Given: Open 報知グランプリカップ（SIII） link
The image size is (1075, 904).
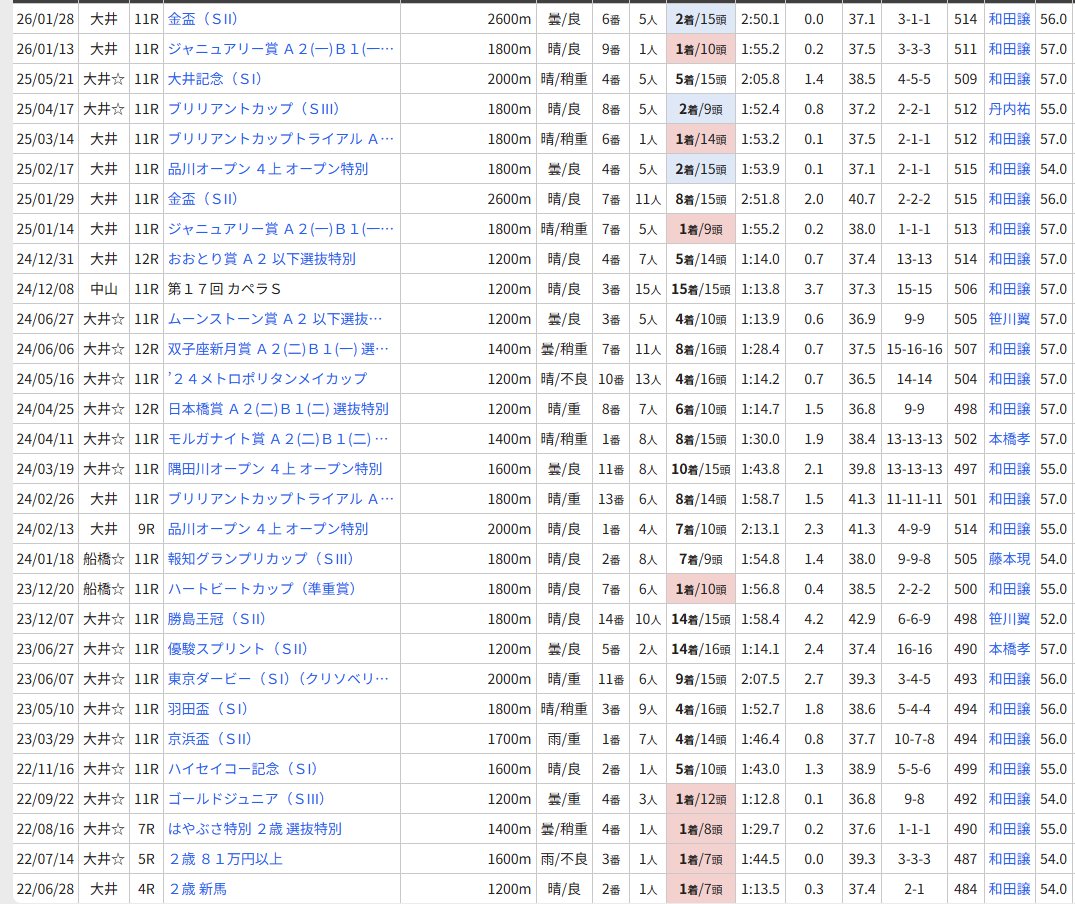Looking at the screenshot, I should [261, 559].
